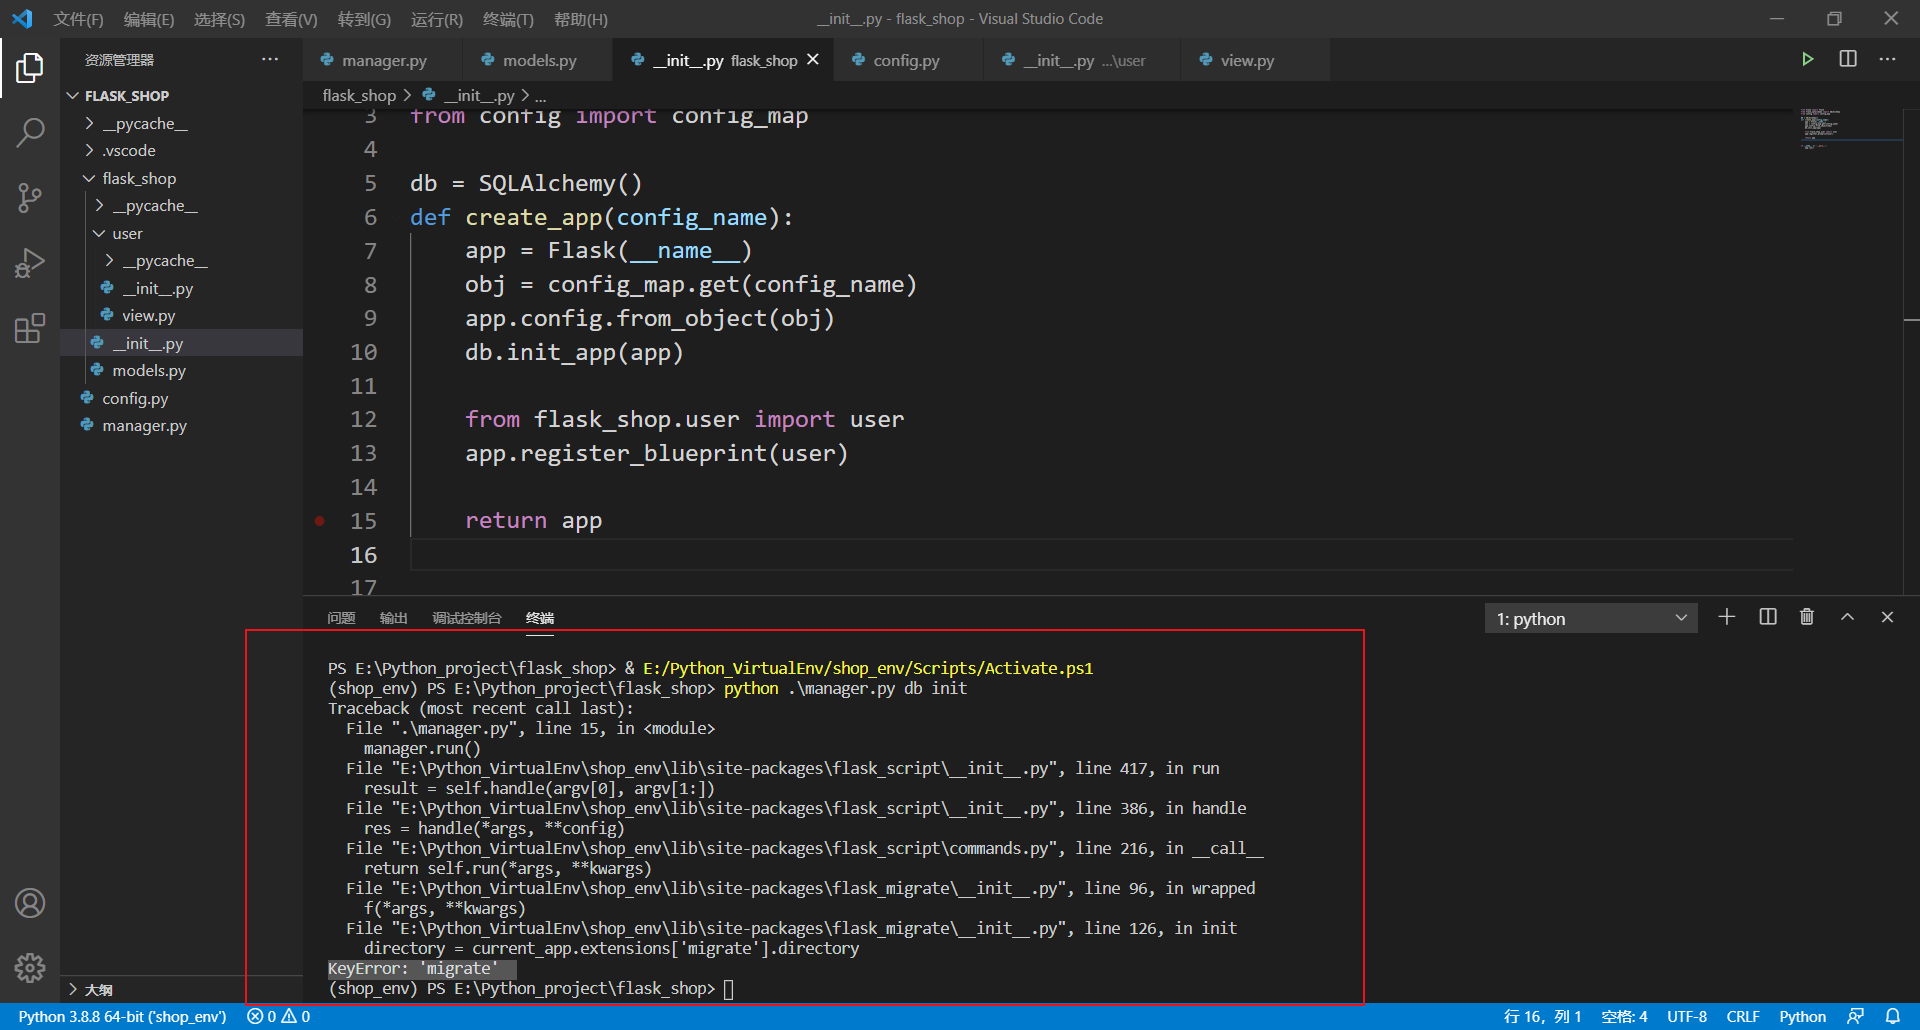The height and width of the screenshot is (1030, 1920).
Task: Click the editor vertical scrollbar
Action: click(x=1911, y=350)
